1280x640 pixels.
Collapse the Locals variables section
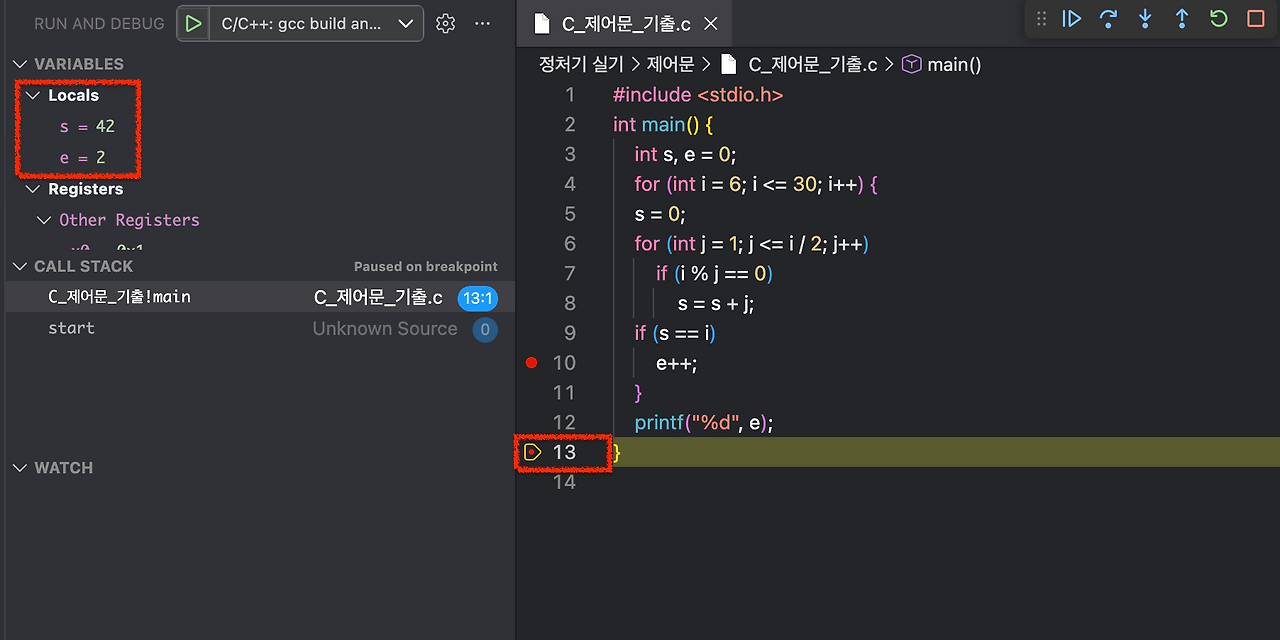[x=33, y=95]
